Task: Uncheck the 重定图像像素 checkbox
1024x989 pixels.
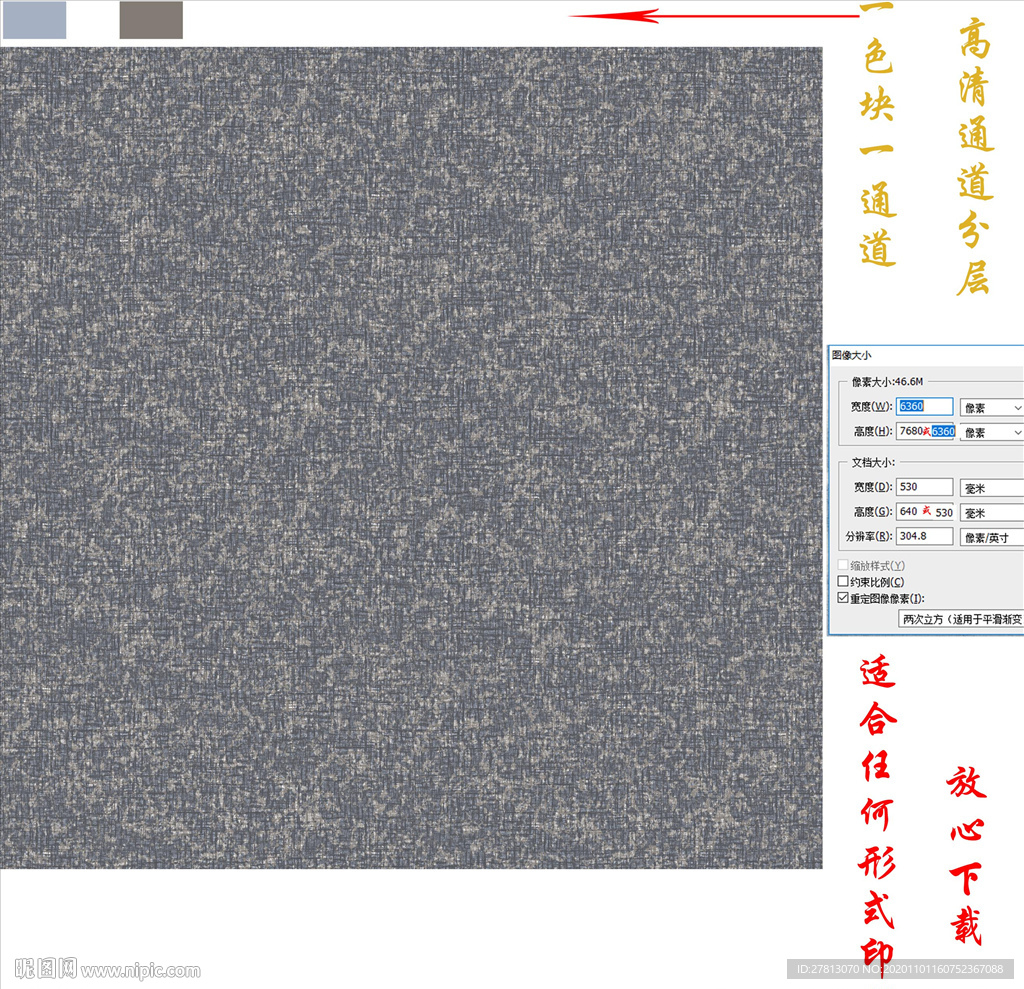Action: pyautogui.click(x=843, y=598)
